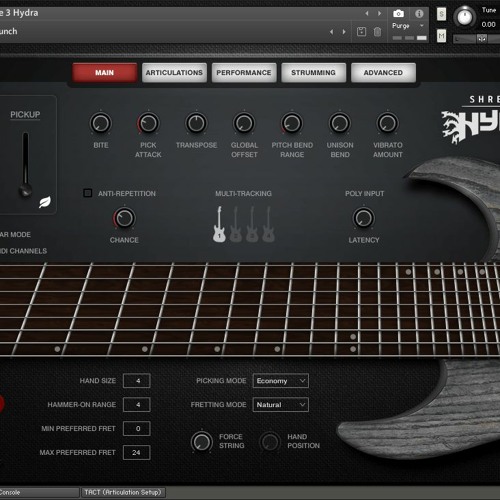Click the FORCE STRING knob
This screenshot has width=500, height=500.
click(202, 442)
